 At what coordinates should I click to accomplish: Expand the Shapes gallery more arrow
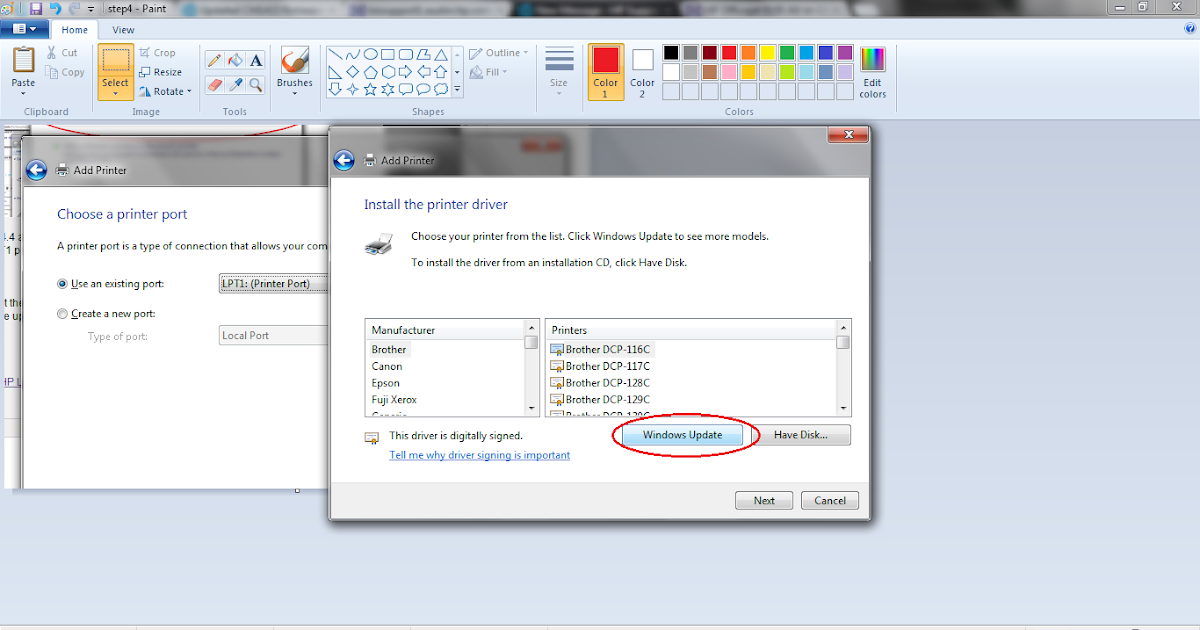457,90
